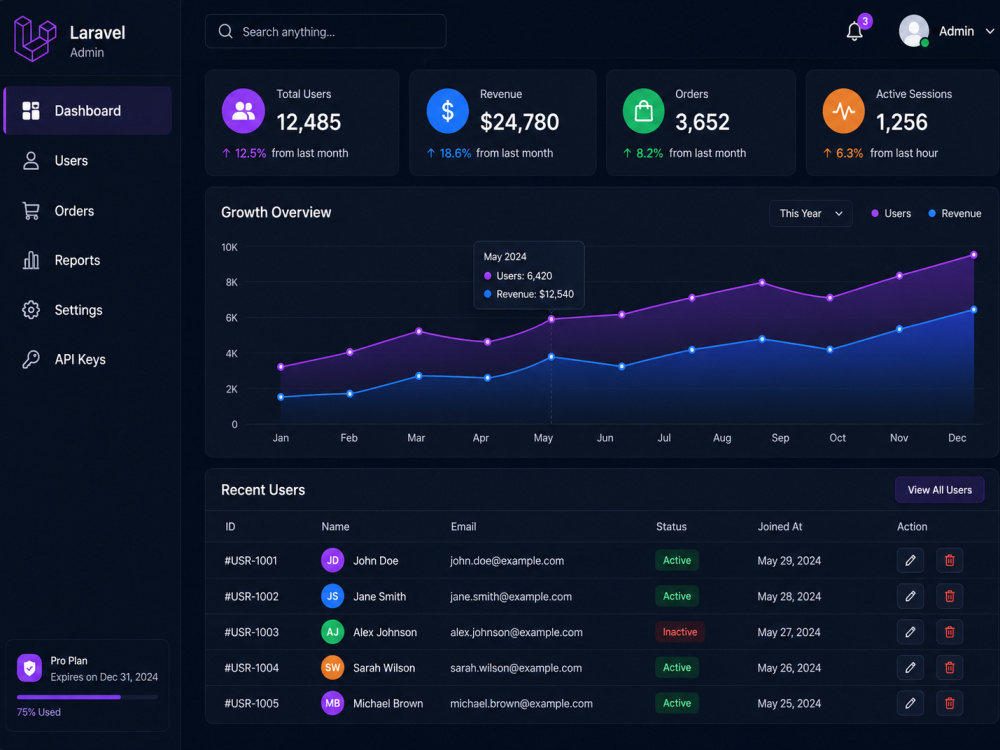Click the blue Revenue dollar icon
This screenshot has width=1000, height=750.
(x=447, y=111)
